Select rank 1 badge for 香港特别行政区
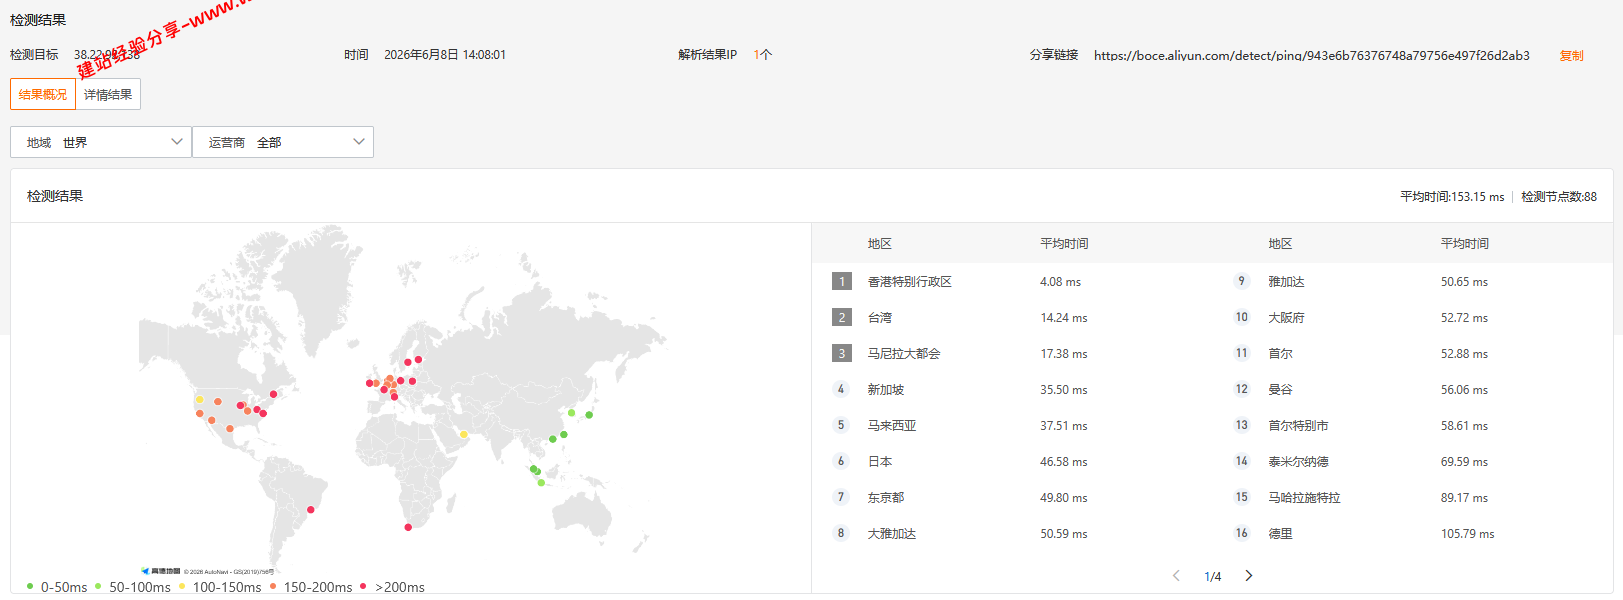 (842, 281)
